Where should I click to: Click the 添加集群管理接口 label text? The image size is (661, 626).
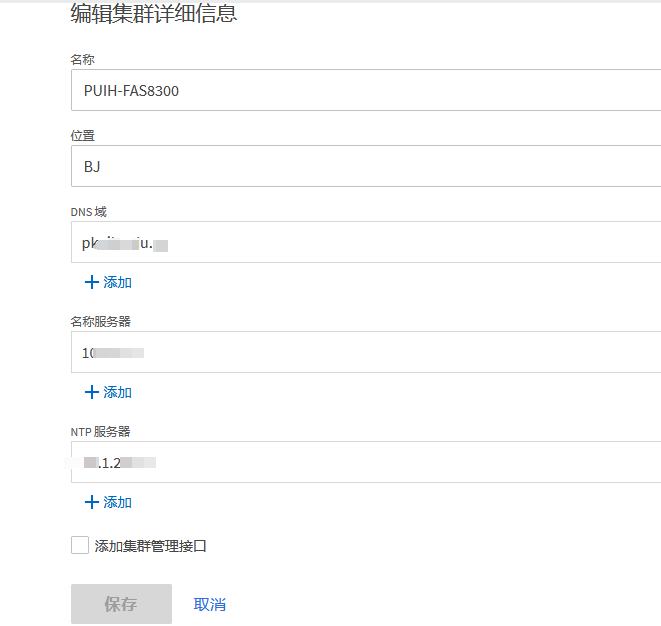coord(150,546)
